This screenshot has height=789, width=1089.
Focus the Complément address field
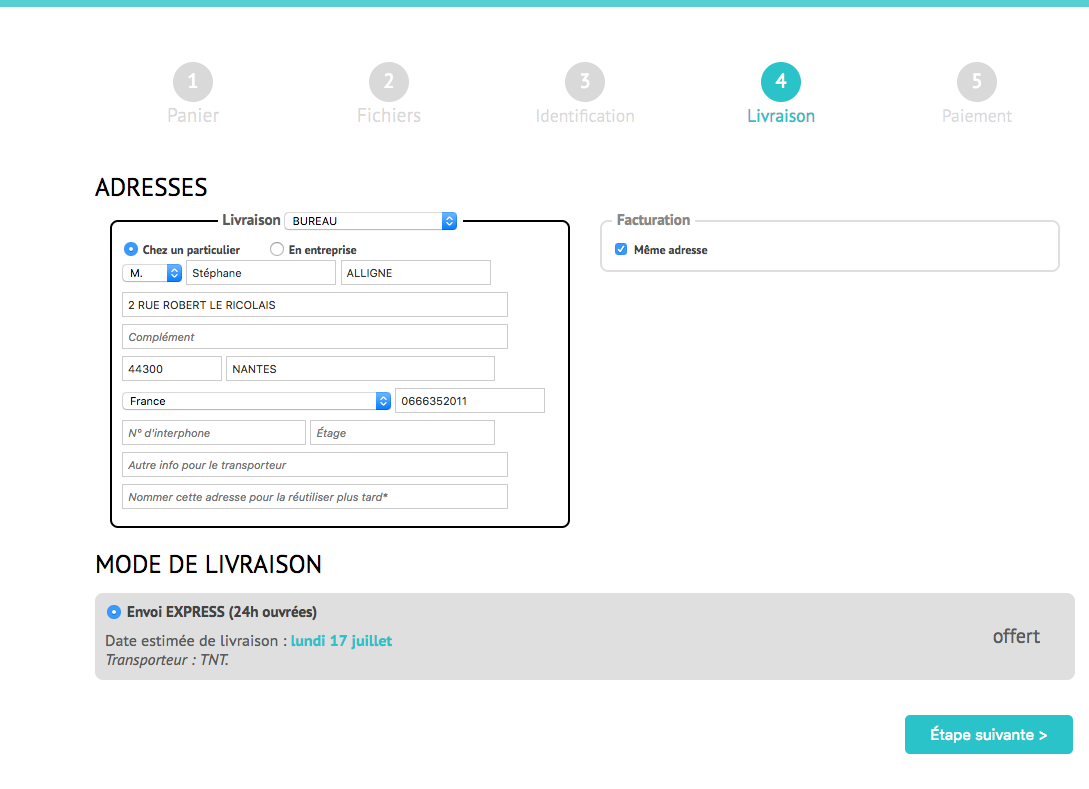[315, 337]
